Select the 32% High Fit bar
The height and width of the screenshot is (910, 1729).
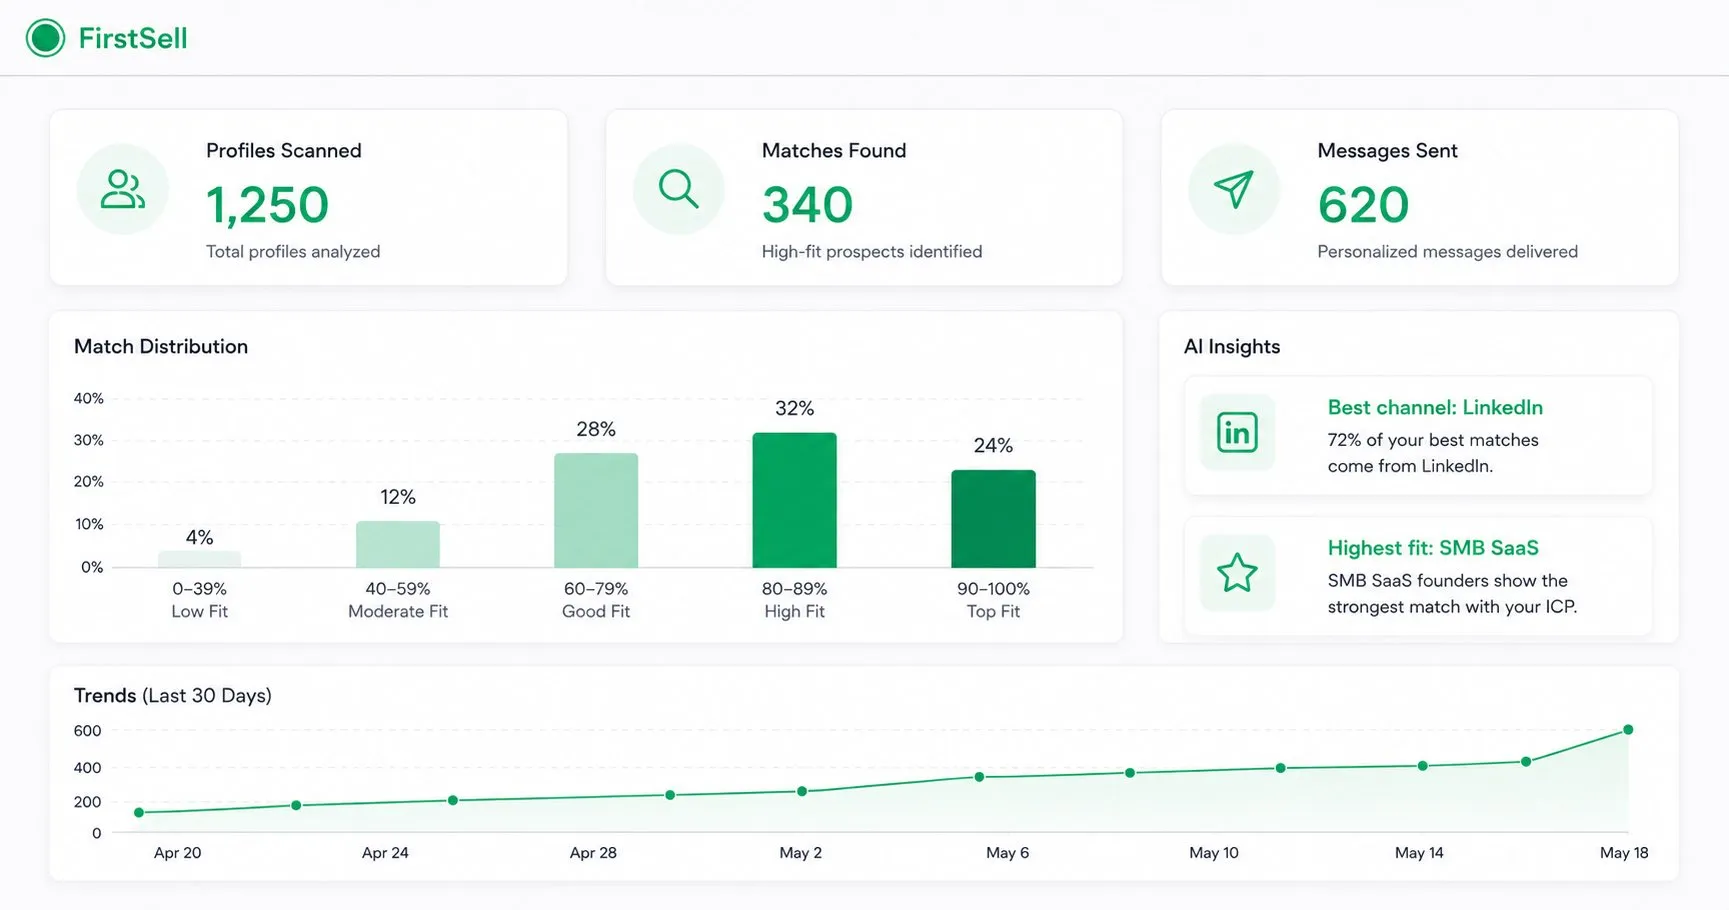point(794,500)
